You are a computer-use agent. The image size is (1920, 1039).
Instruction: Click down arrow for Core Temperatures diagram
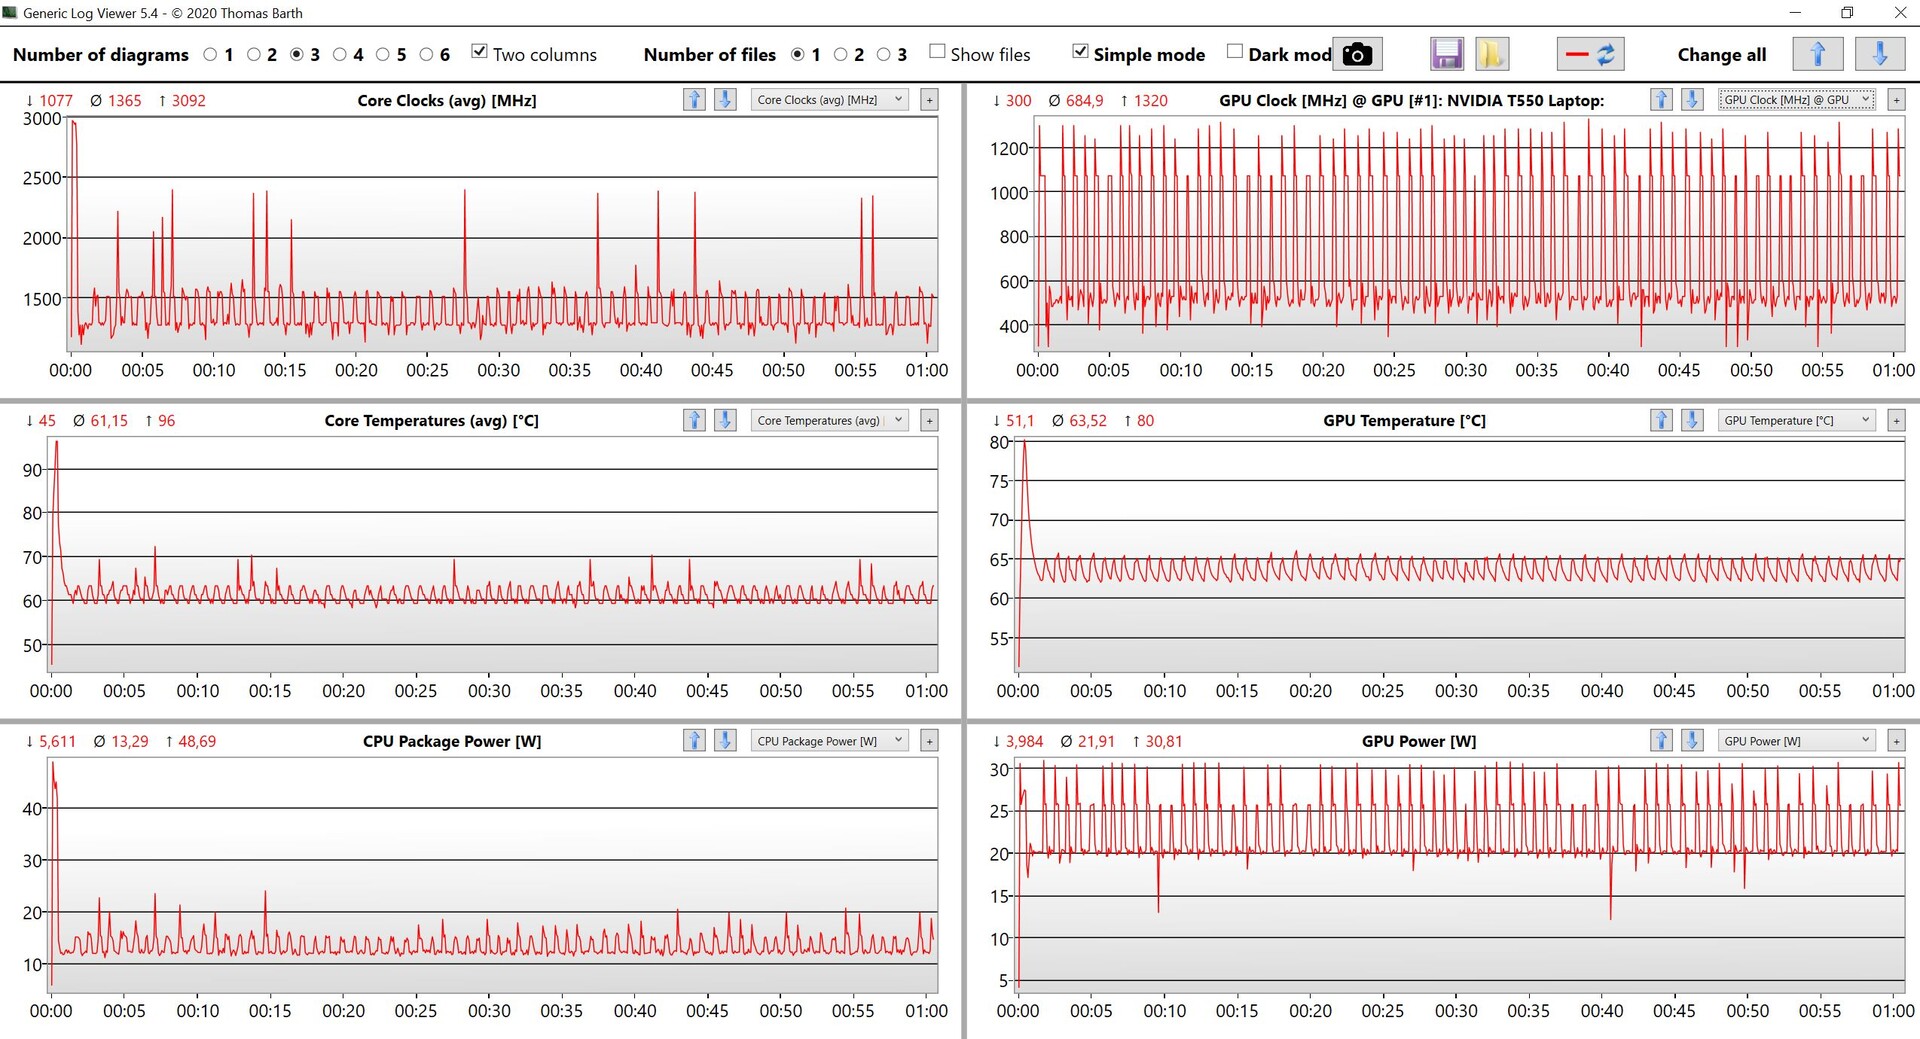(725, 420)
